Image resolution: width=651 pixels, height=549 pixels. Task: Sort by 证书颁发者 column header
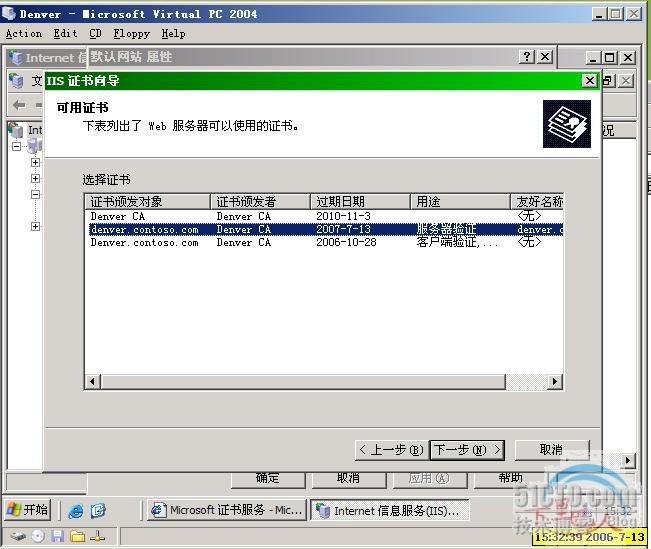click(261, 202)
